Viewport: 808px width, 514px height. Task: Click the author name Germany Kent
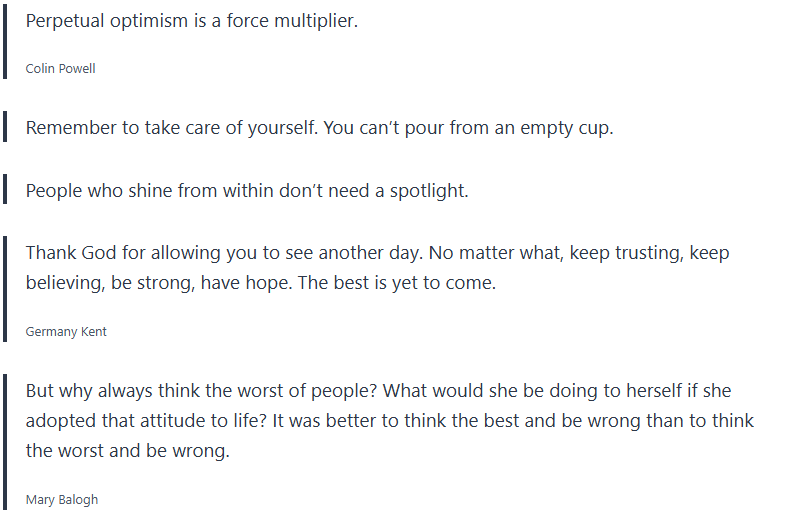click(66, 332)
